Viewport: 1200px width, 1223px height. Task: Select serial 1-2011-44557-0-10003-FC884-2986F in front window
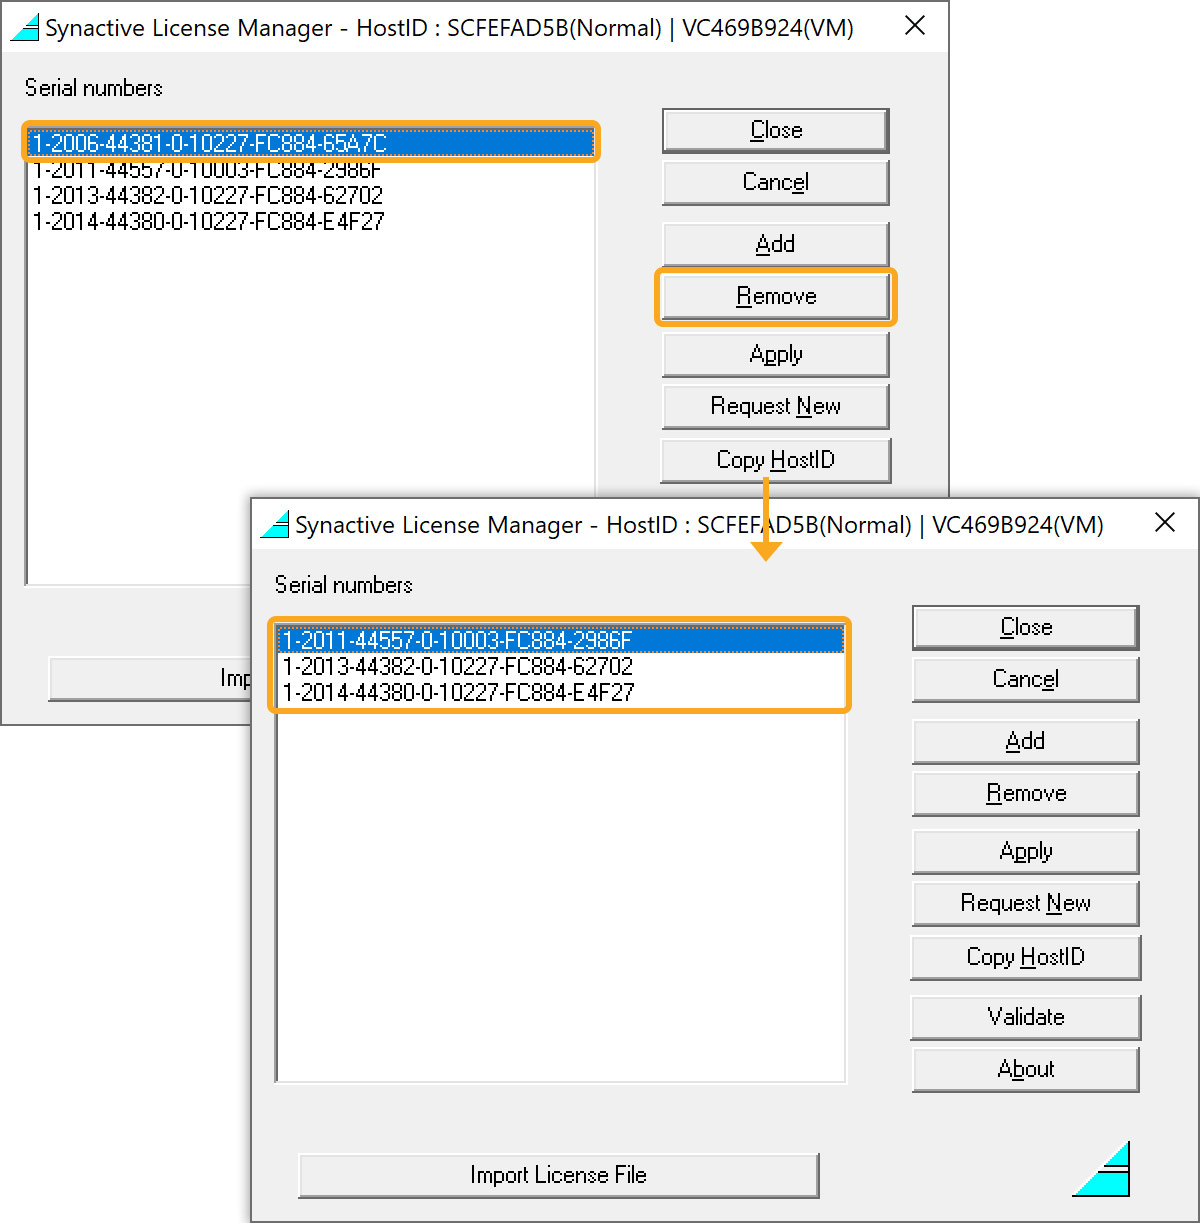(x=561, y=640)
